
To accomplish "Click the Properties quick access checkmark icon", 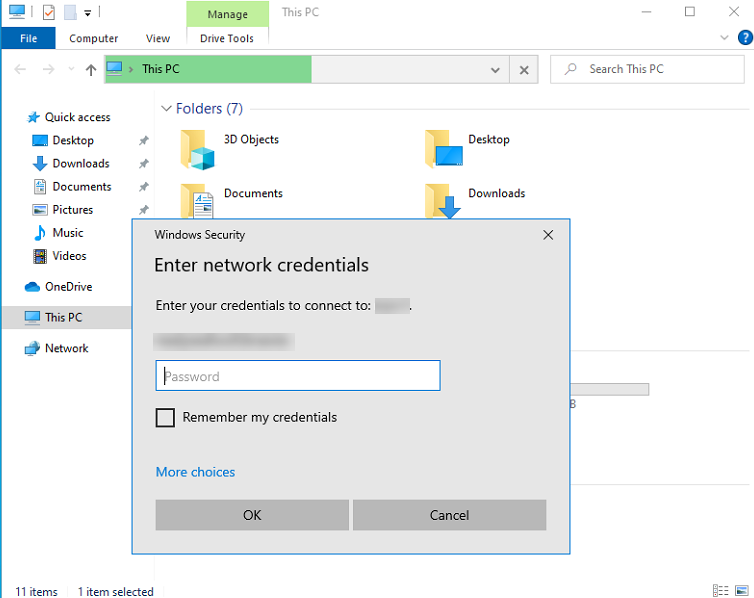I will click(x=49, y=12).
